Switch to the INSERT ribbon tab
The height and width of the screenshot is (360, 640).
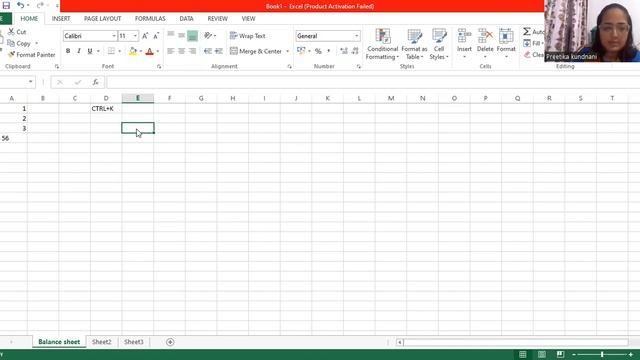[x=61, y=19]
